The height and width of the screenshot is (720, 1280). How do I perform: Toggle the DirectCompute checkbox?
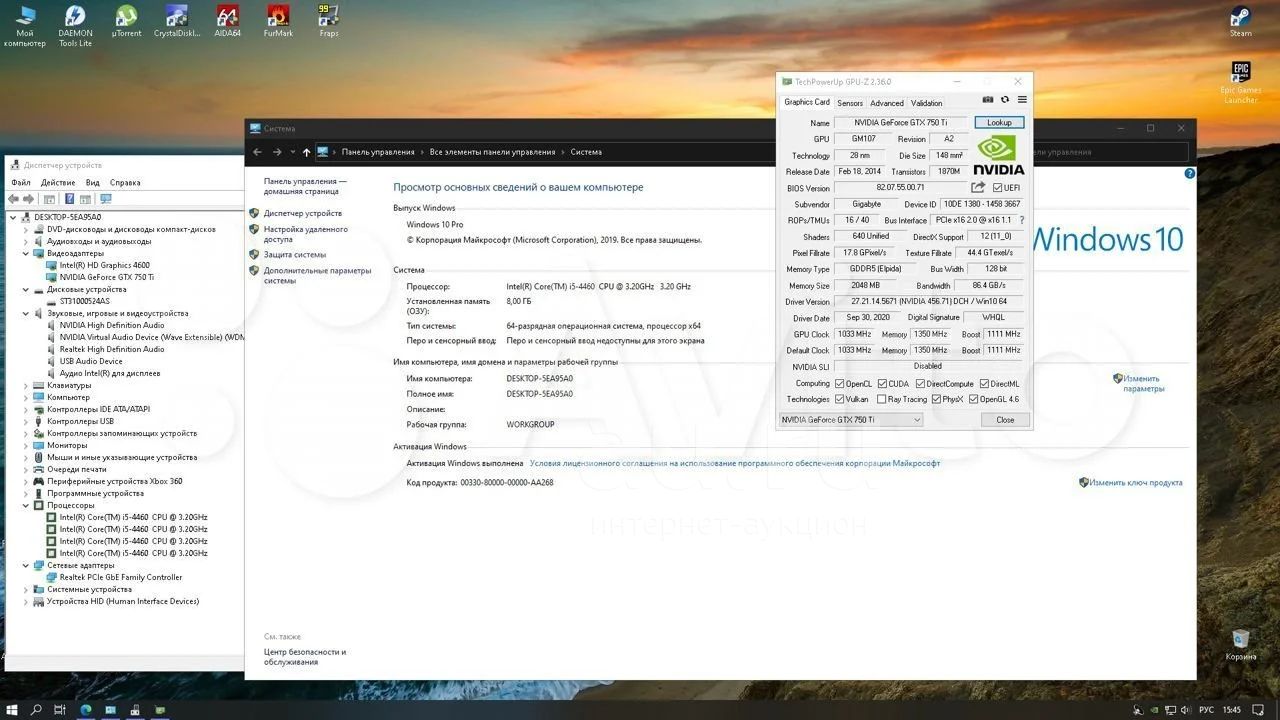click(919, 384)
